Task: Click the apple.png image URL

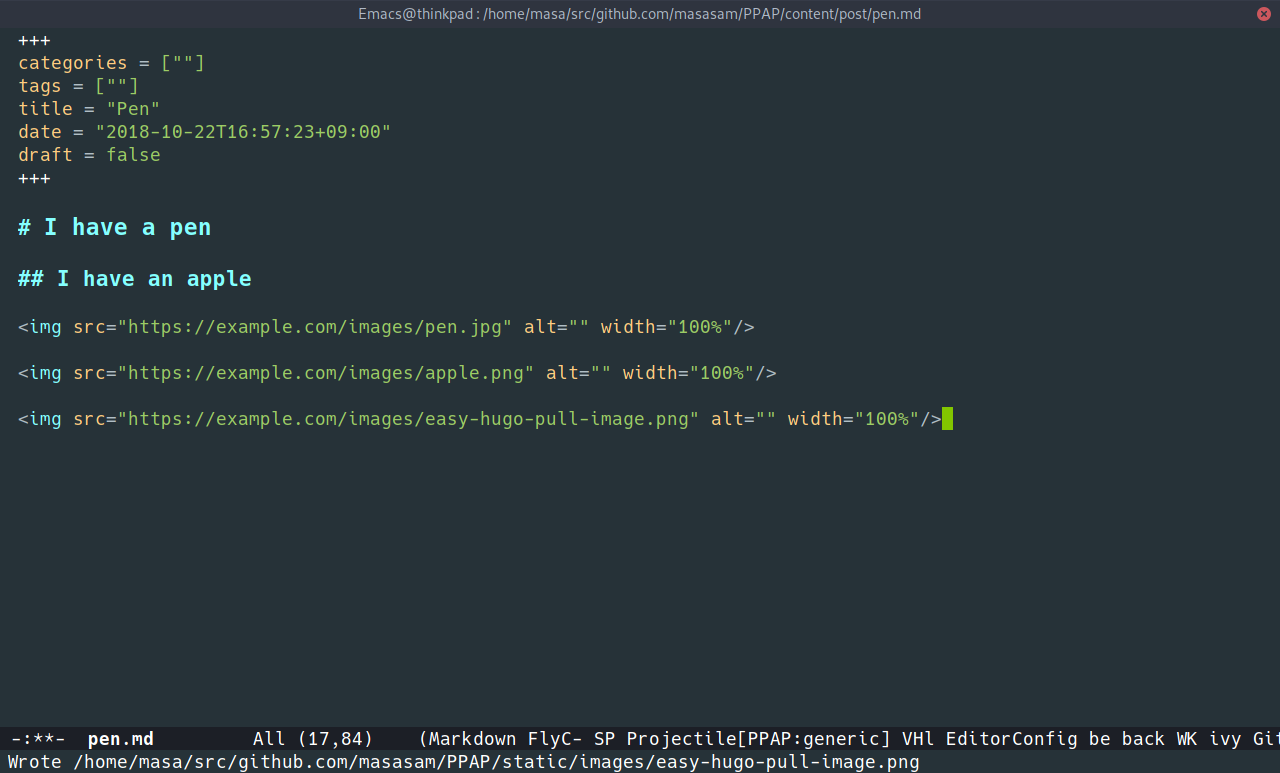Action: point(327,373)
